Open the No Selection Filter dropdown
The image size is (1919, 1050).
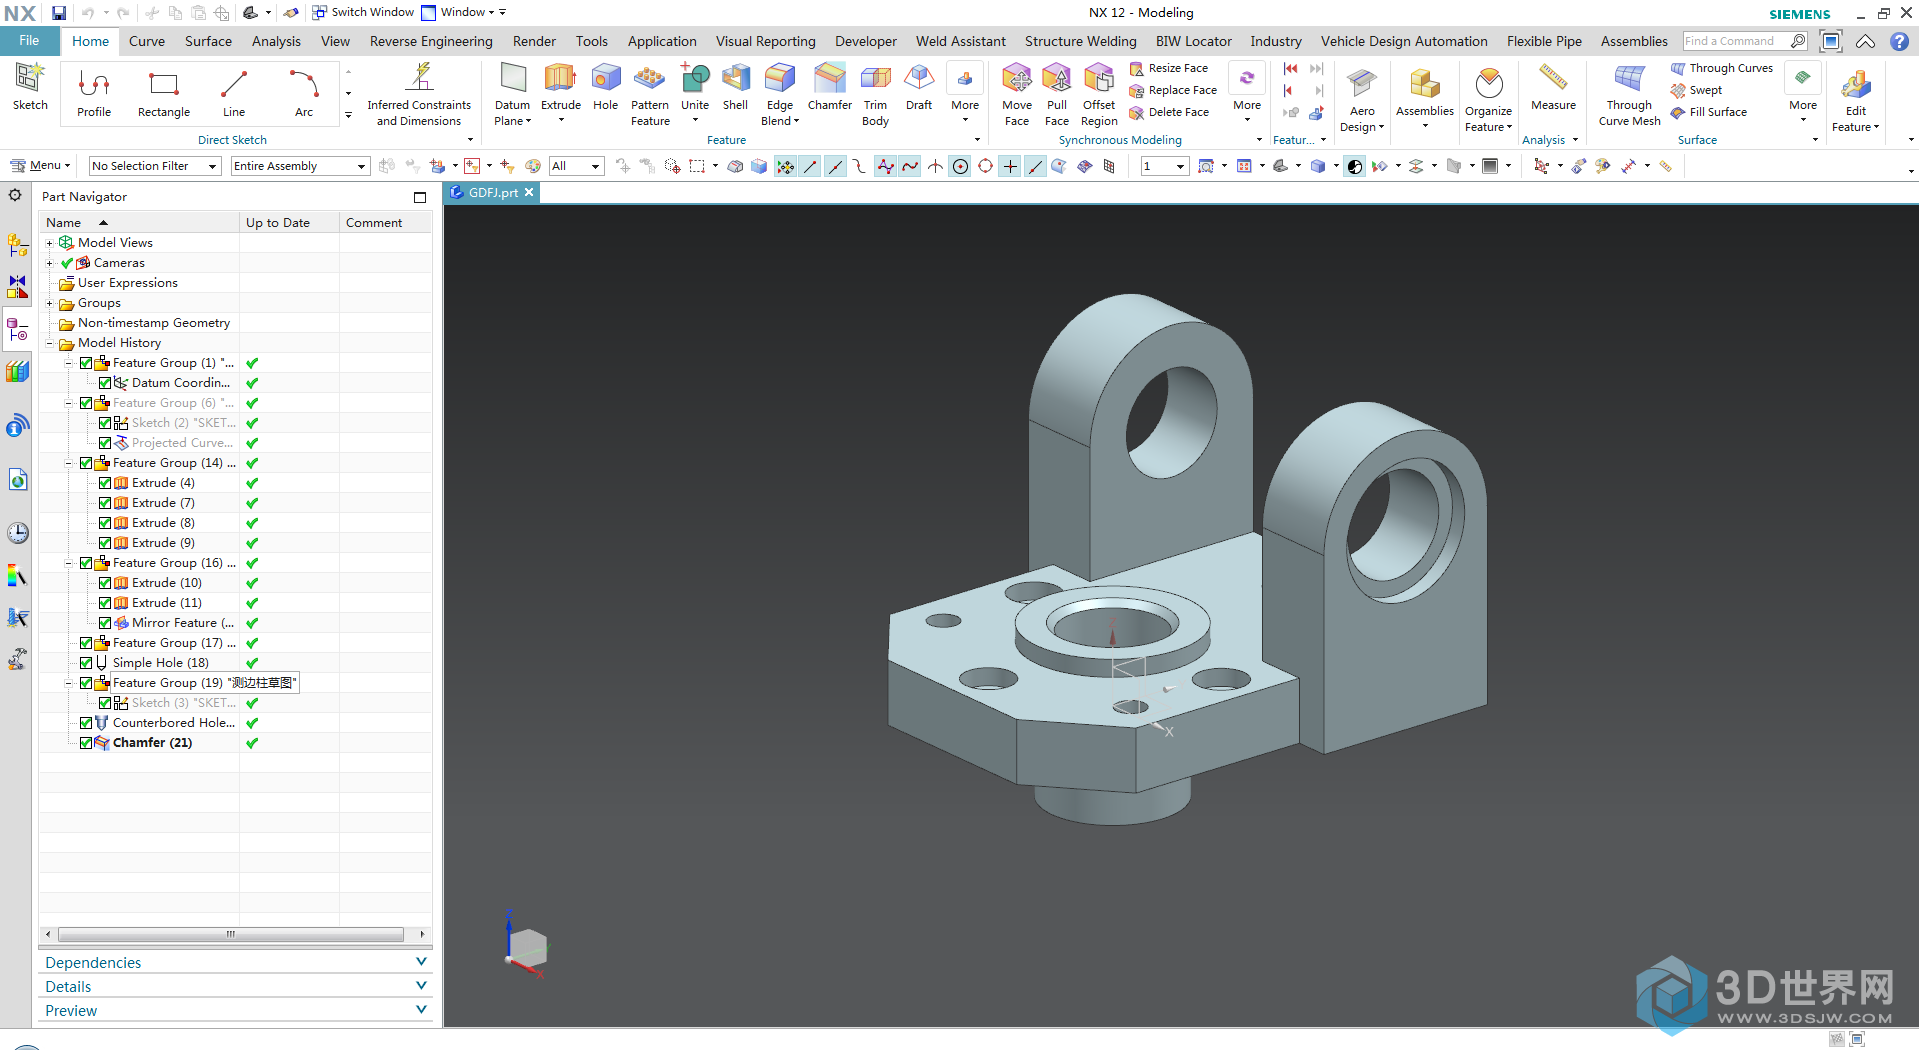coord(155,166)
